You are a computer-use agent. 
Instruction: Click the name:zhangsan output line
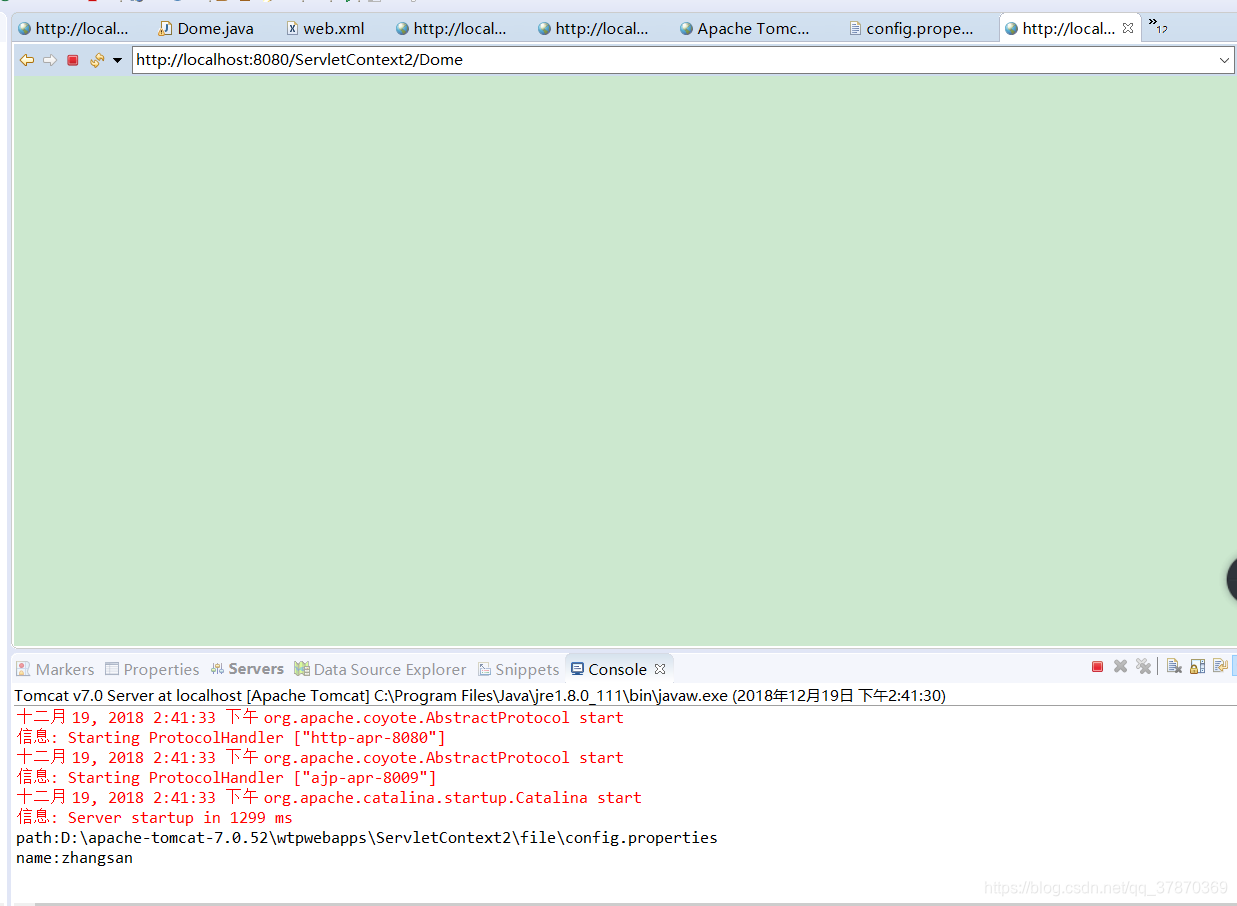click(74, 858)
